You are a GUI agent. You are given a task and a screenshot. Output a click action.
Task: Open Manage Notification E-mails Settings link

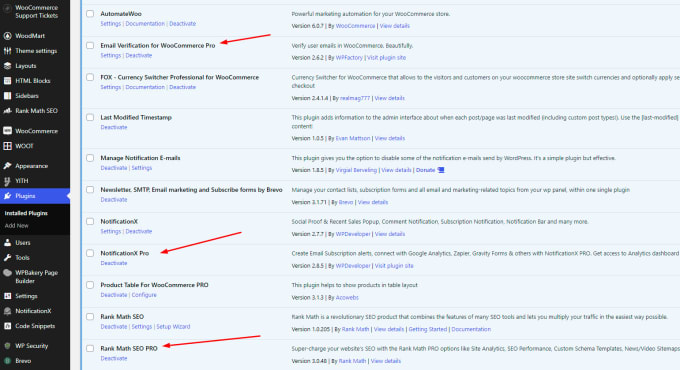click(142, 168)
